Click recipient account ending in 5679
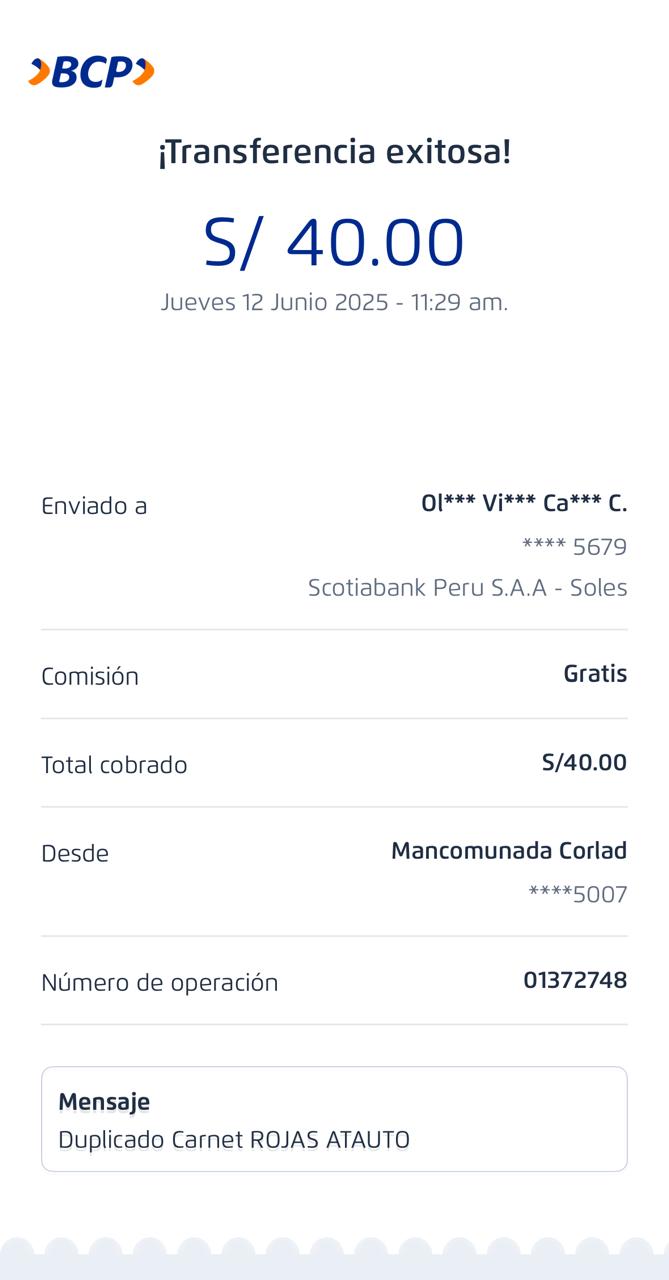Image resolution: width=669 pixels, height=1280 pixels. tap(574, 547)
